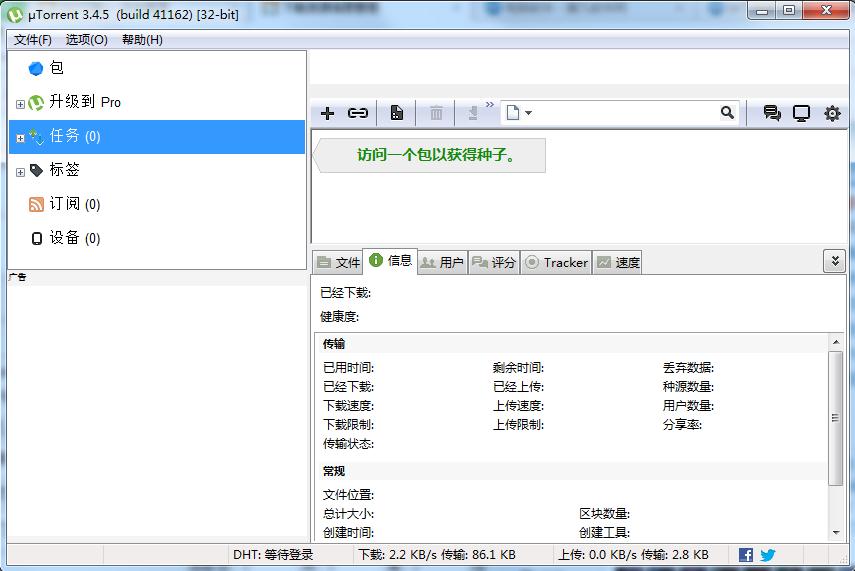855x571 pixels.
Task: Click the device icon beside 设备
Action: coord(37,238)
